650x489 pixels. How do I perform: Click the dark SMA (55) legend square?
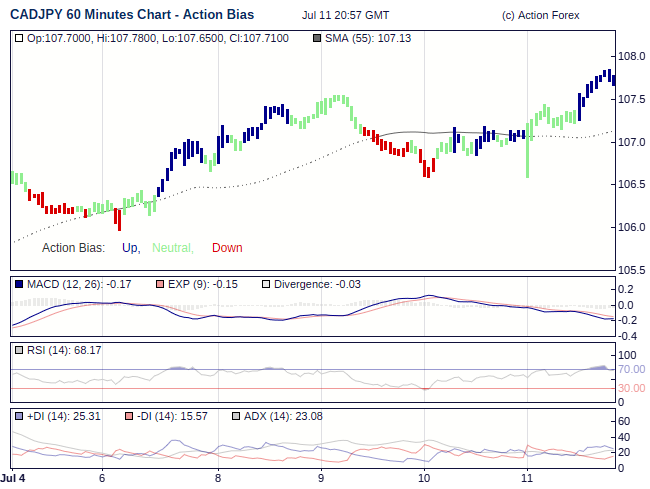point(317,38)
